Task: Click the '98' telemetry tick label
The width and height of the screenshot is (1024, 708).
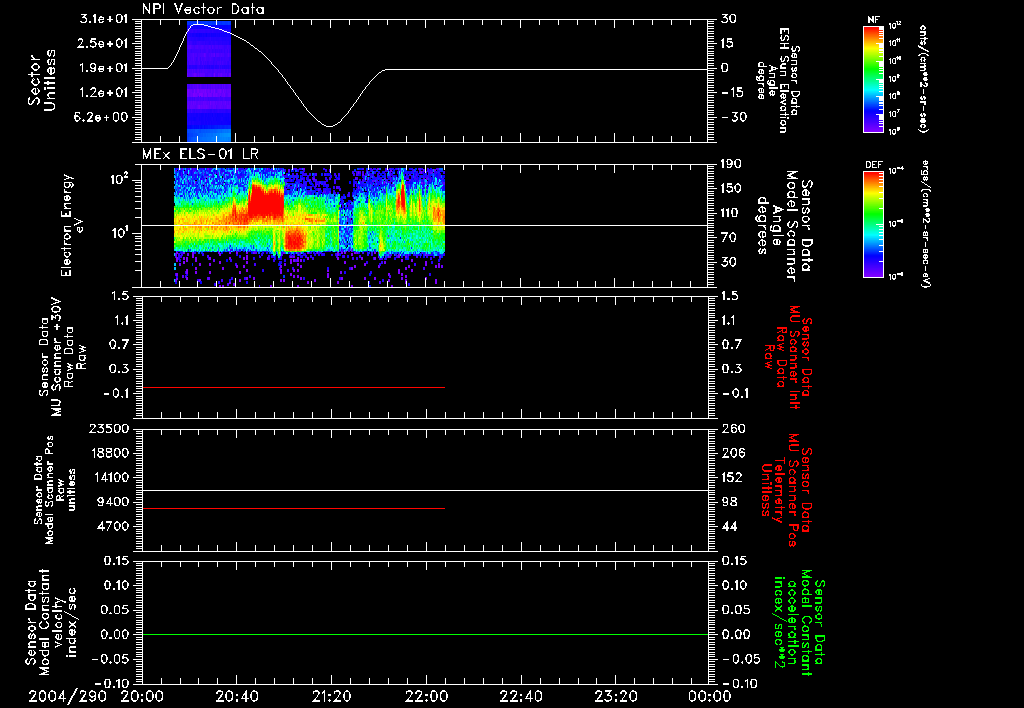Action: [x=729, y=502]
